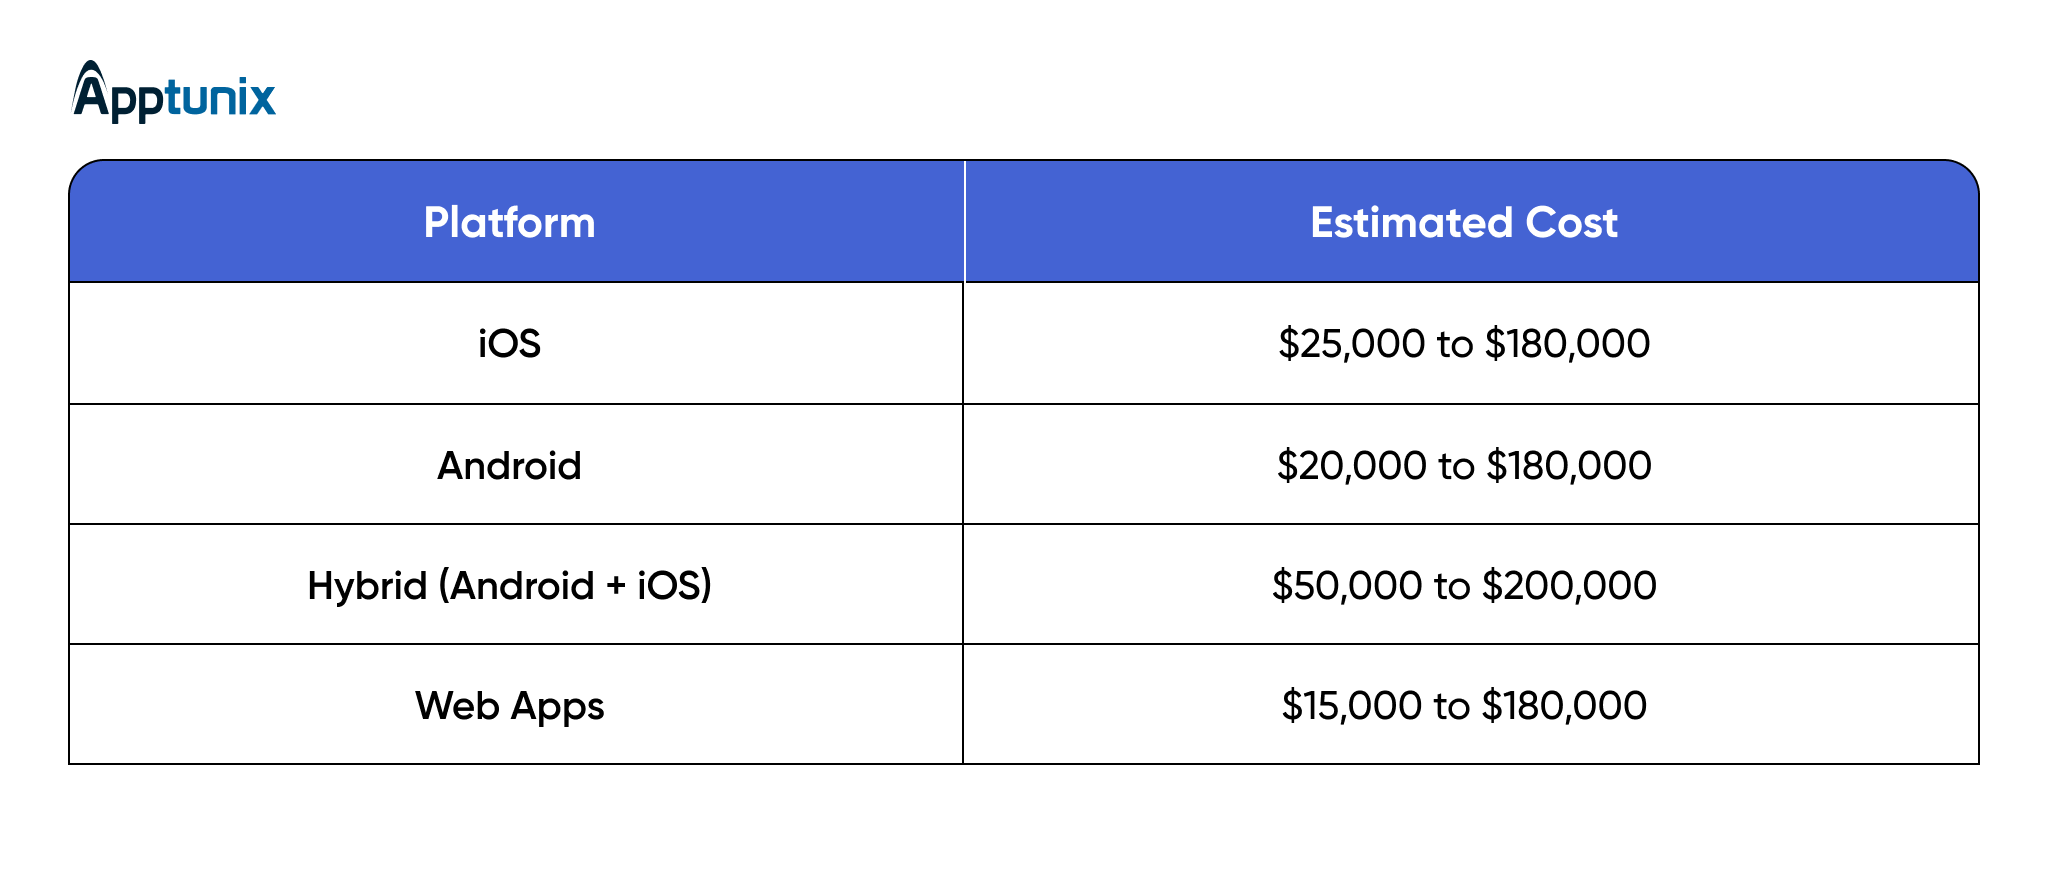Image resolution: width=2048 pixels, height=888 pixels.
Task: Click the $15,000 starting cost value
Action: click(x=1351, y=706)
